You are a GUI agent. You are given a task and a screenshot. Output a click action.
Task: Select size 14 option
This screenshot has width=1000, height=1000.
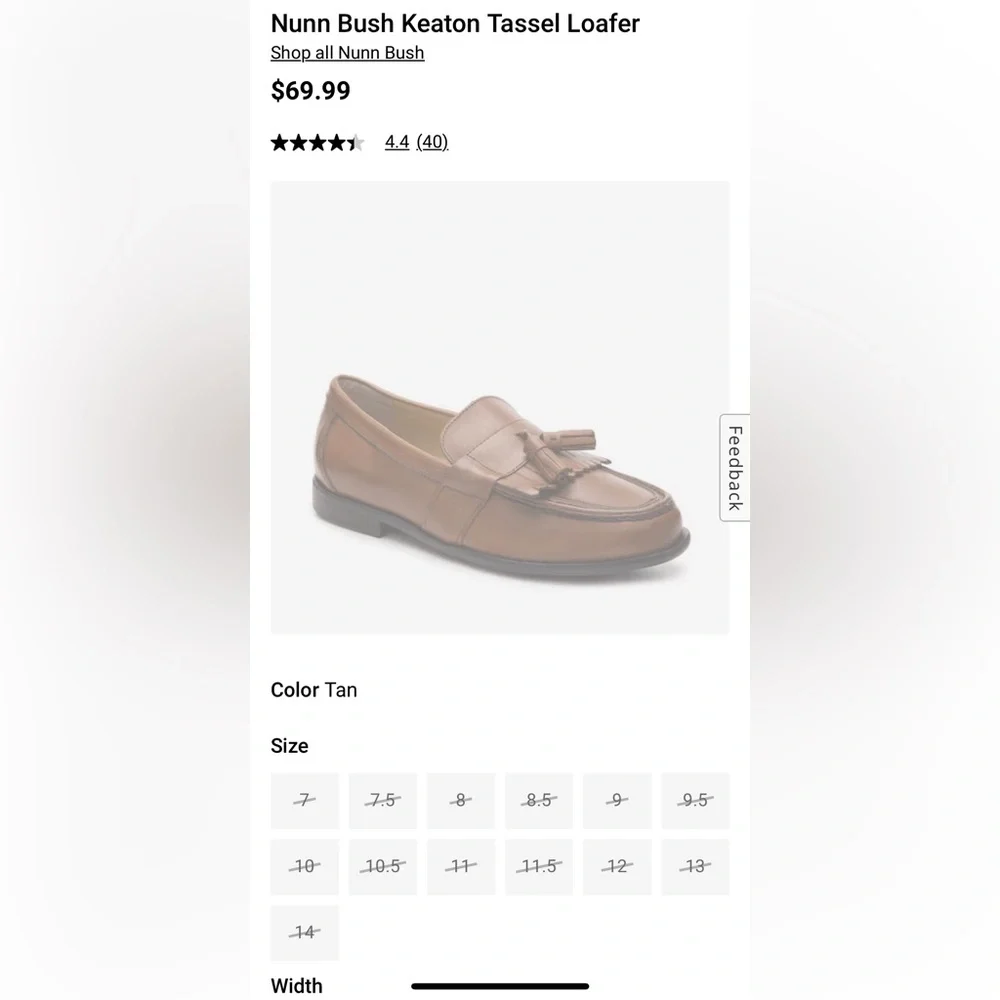[x=305, y=933]
